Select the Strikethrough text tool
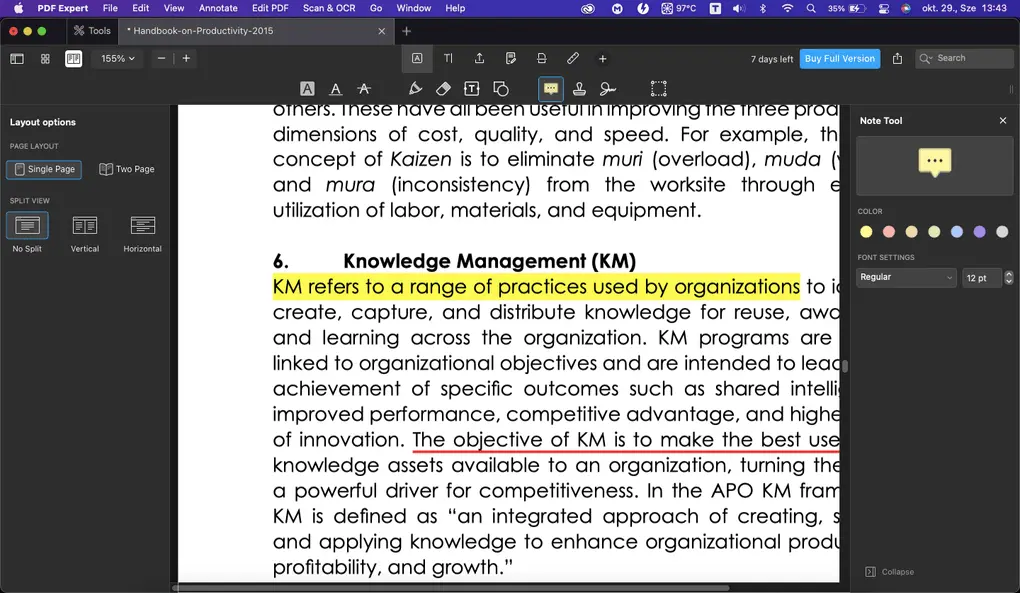The width and height of the screenshot is (1020, 593). point(365,88)
